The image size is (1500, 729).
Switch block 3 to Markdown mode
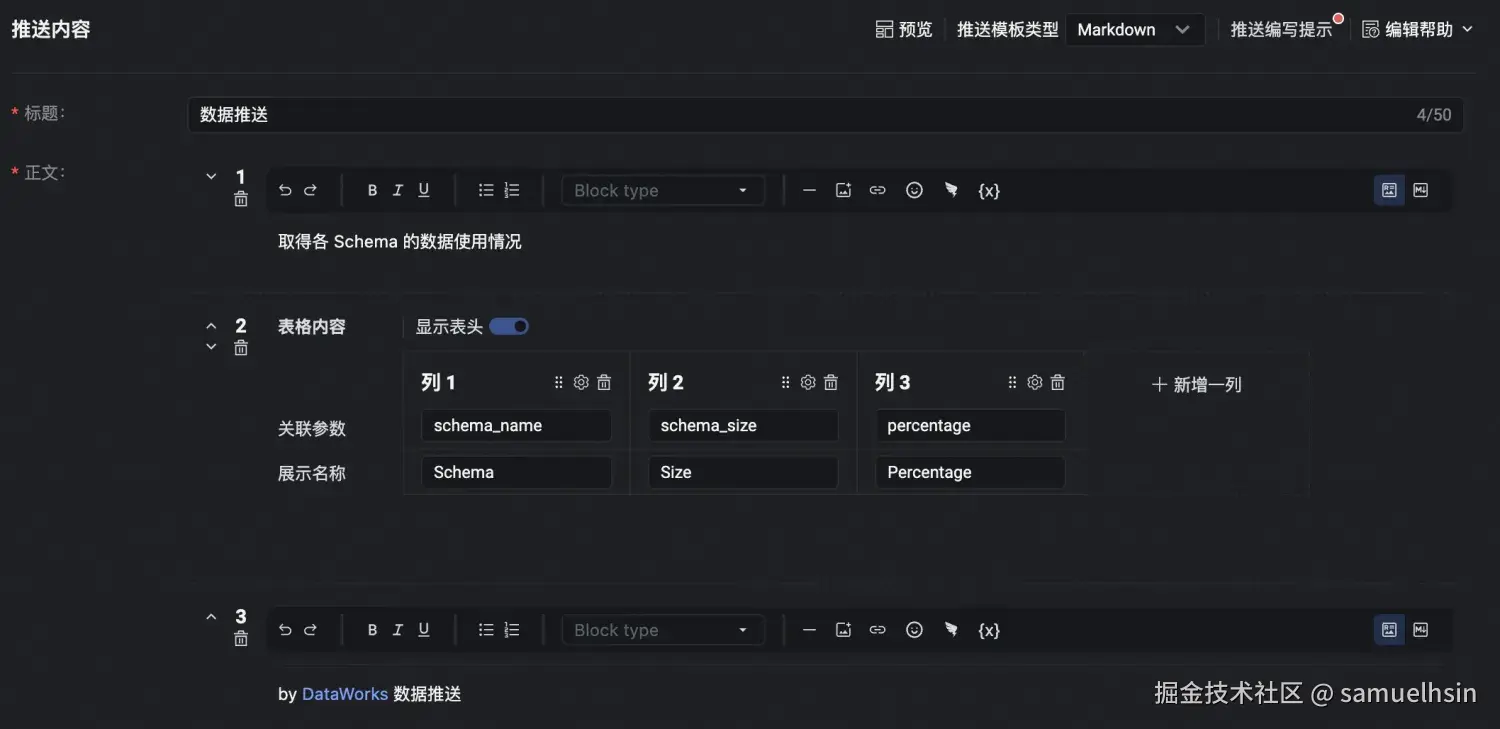point(1421,629)
